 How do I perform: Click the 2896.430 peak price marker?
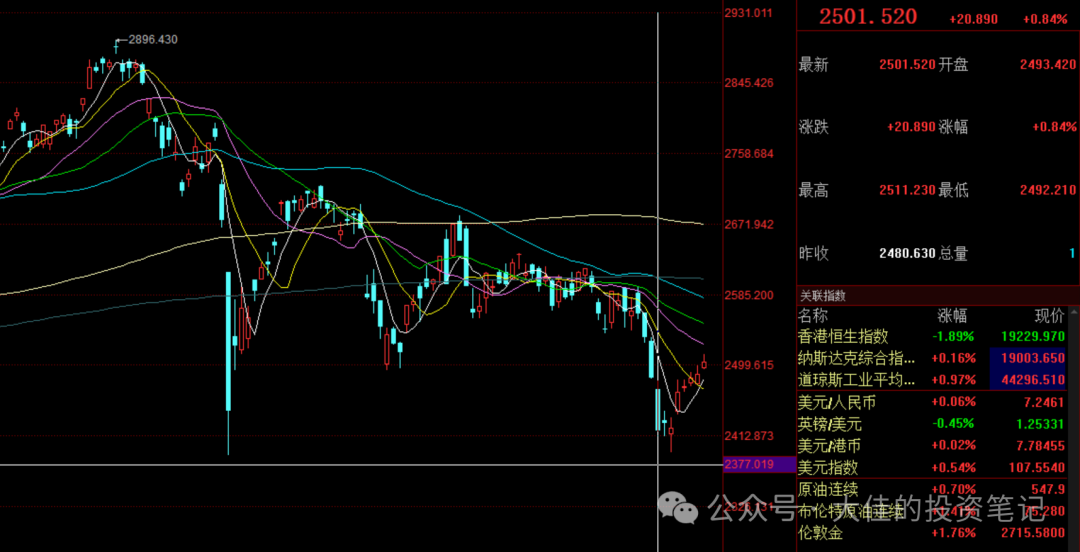tap(152, 40)
